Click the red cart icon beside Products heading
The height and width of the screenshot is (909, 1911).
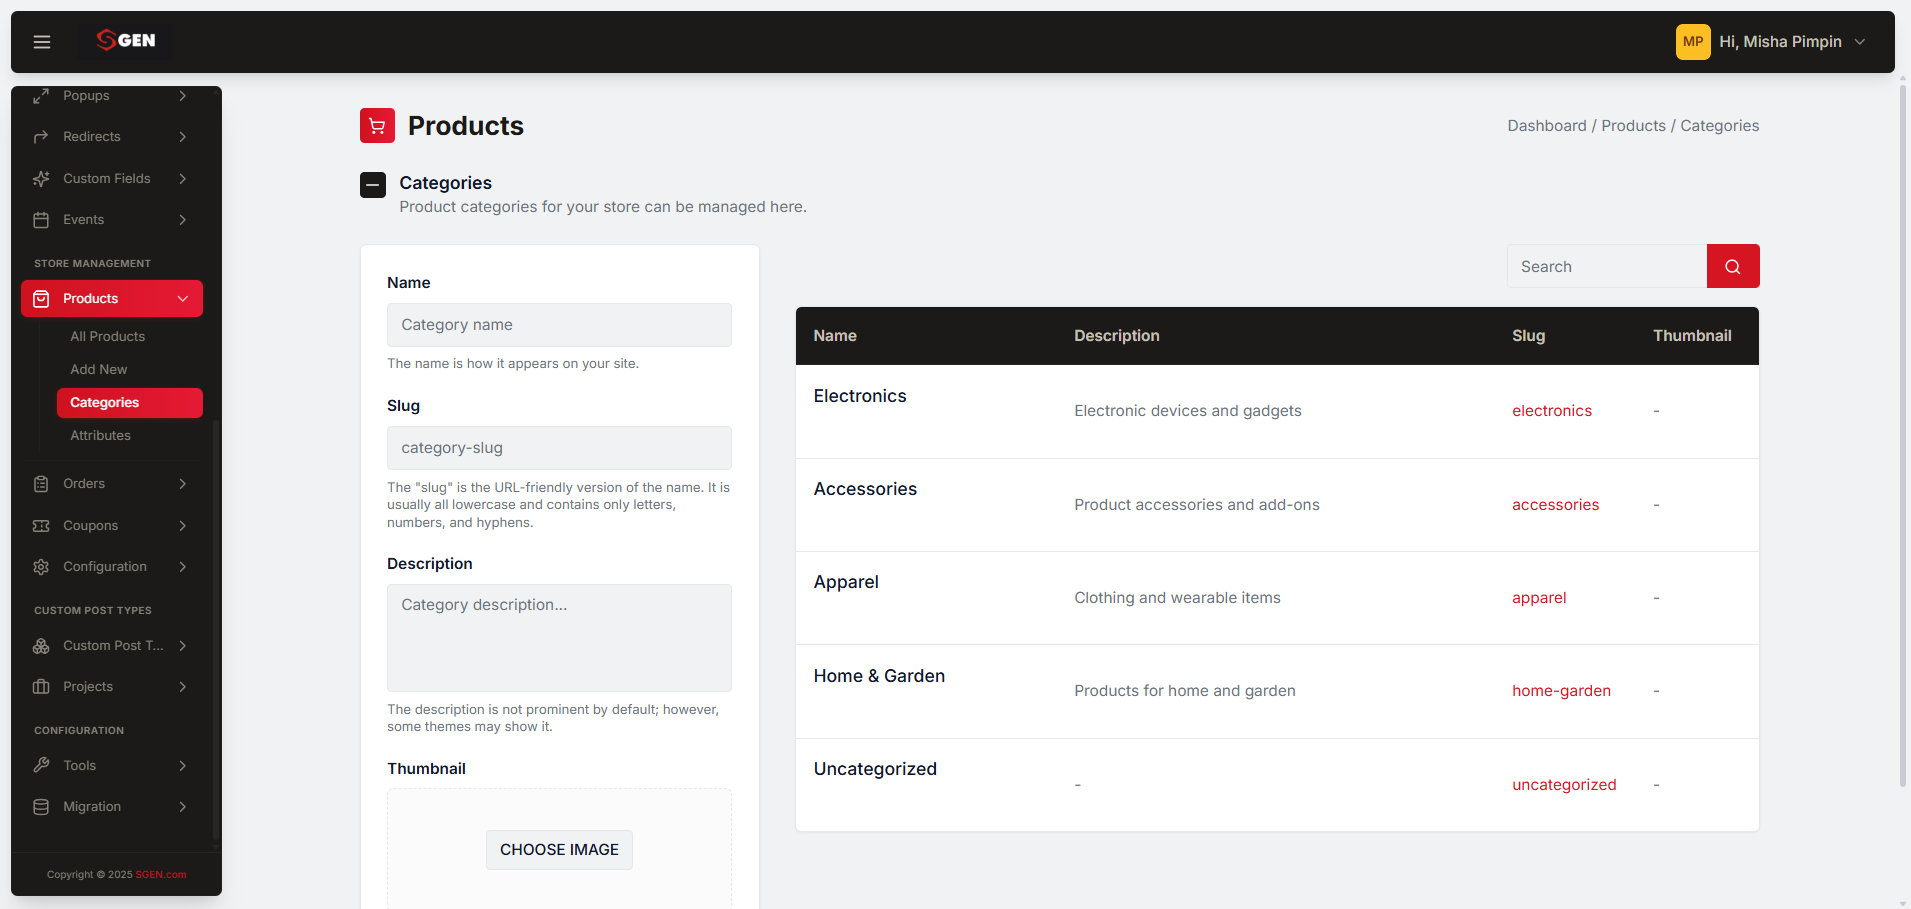377,126
